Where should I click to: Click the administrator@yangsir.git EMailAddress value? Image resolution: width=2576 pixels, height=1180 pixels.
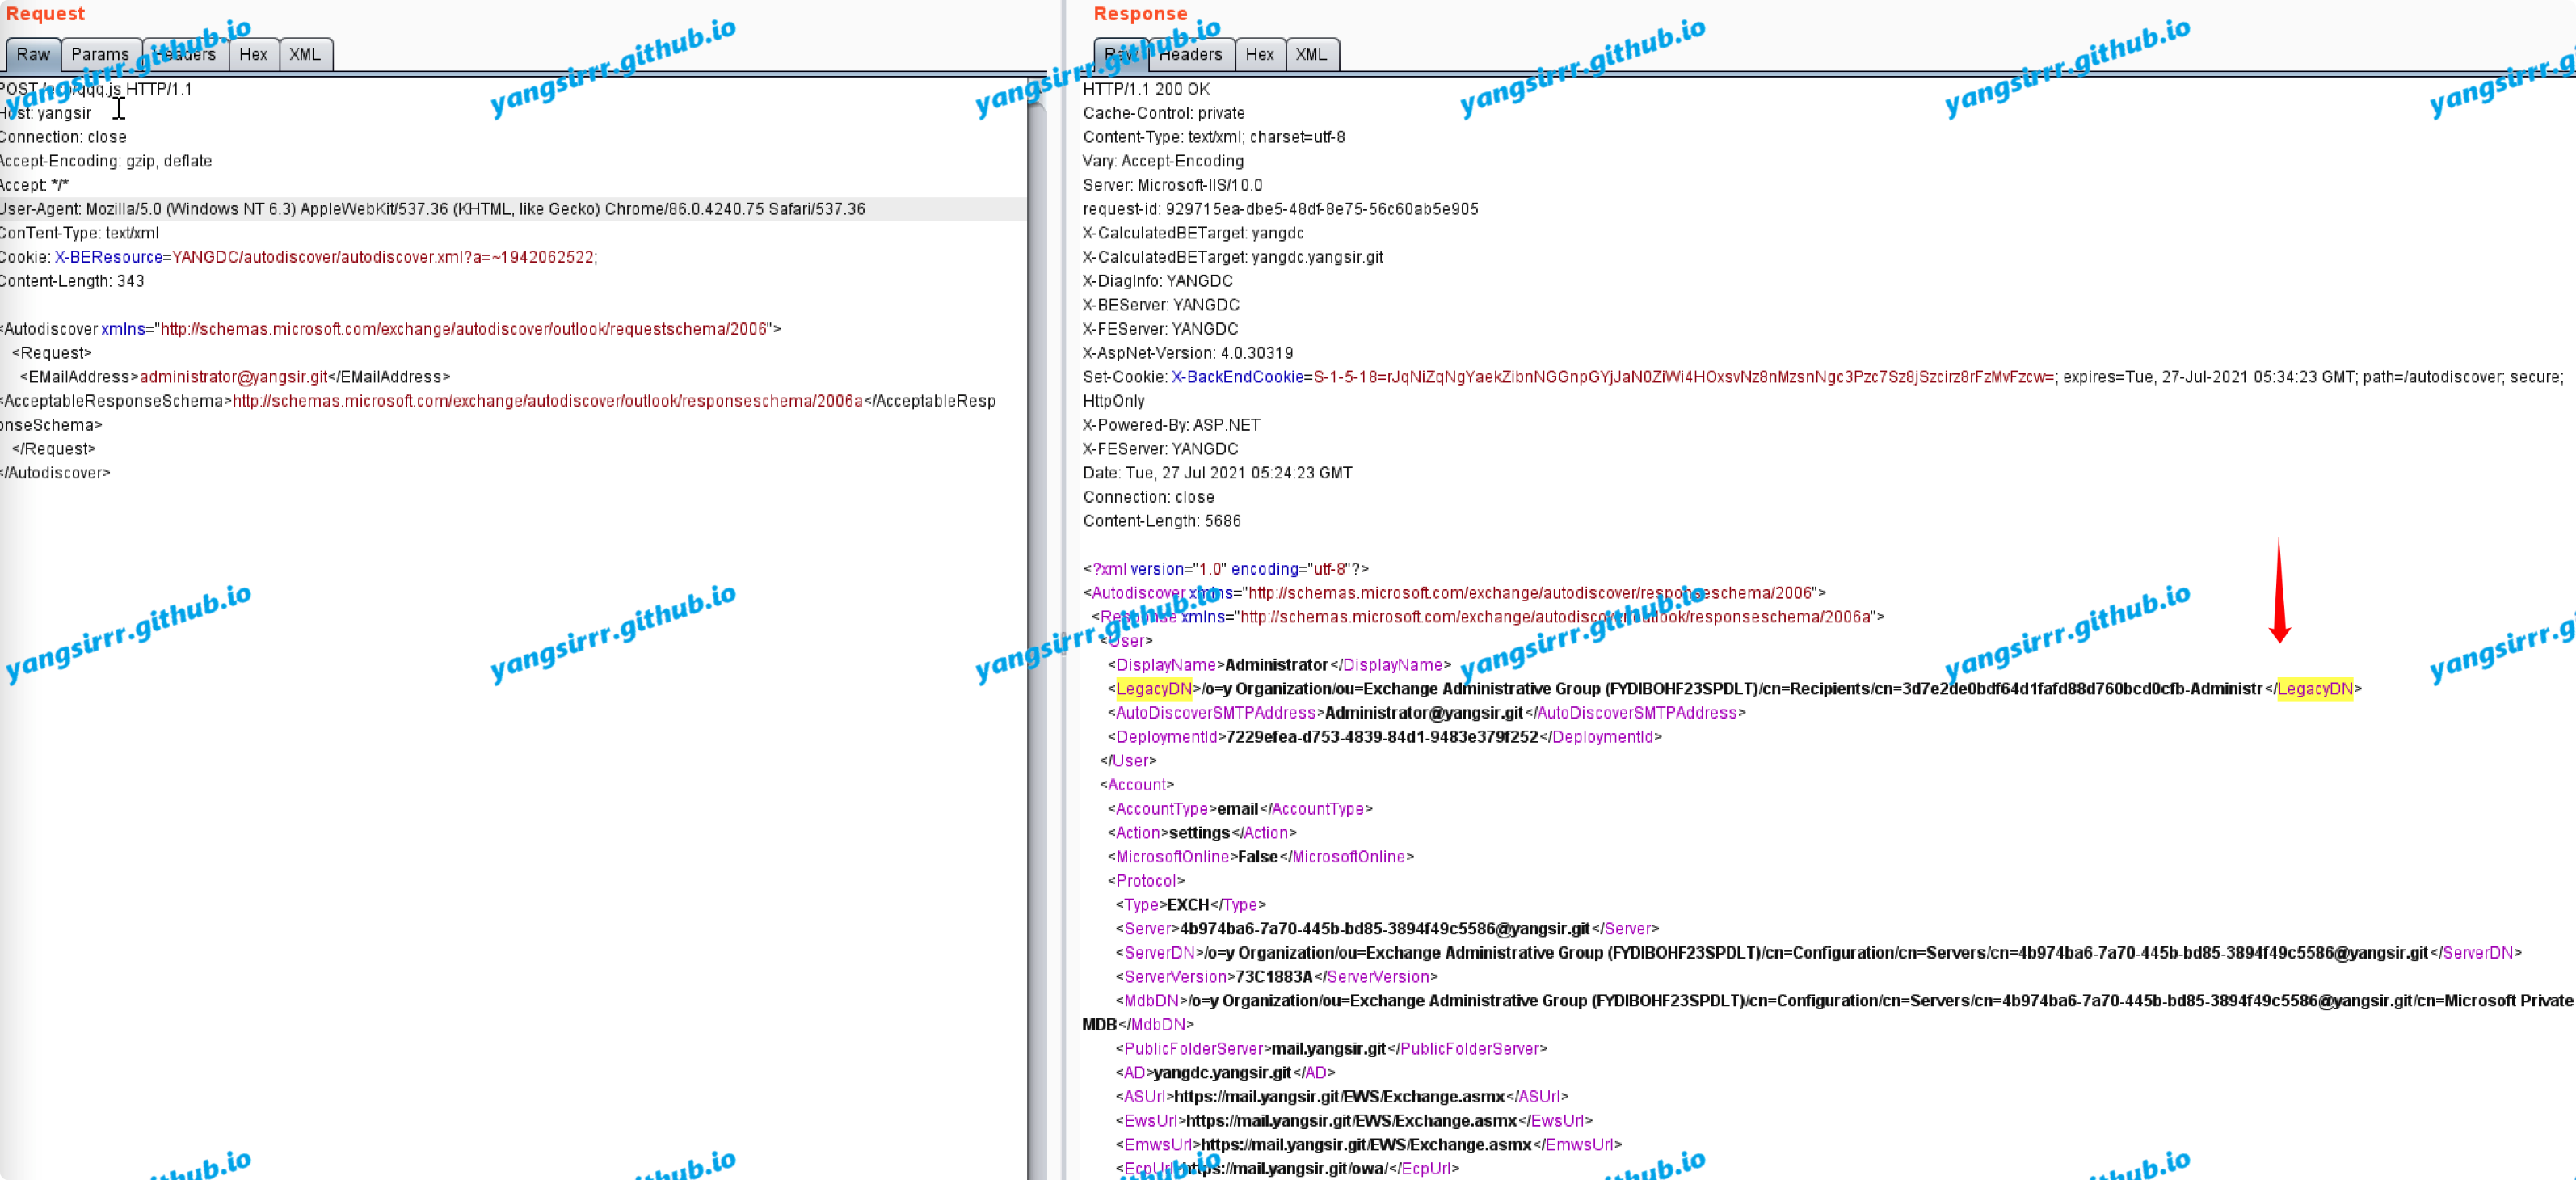pyautogui.click(x=233, y=377)
